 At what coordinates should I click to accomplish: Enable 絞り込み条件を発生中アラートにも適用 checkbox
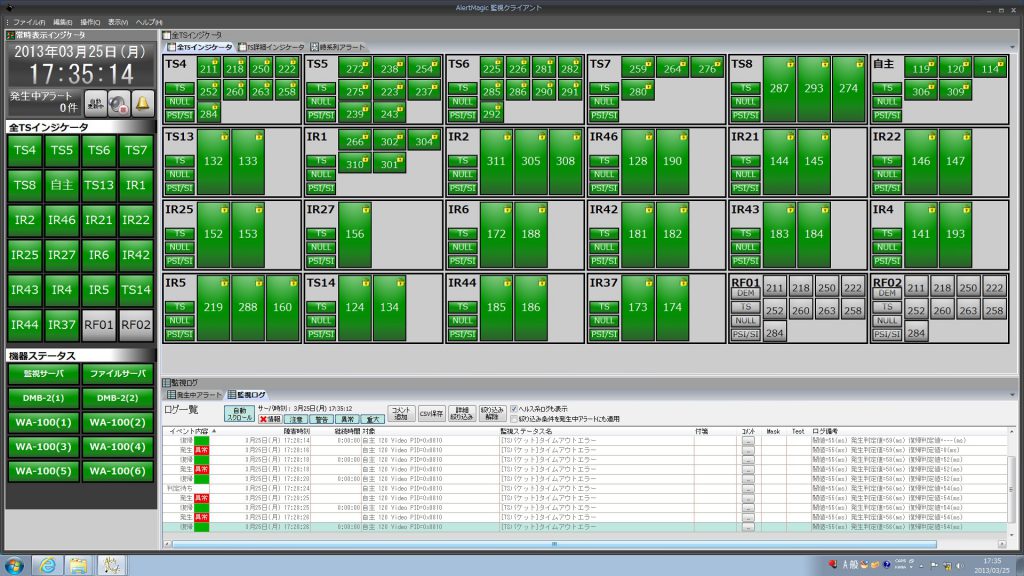[x=514, y=419]
